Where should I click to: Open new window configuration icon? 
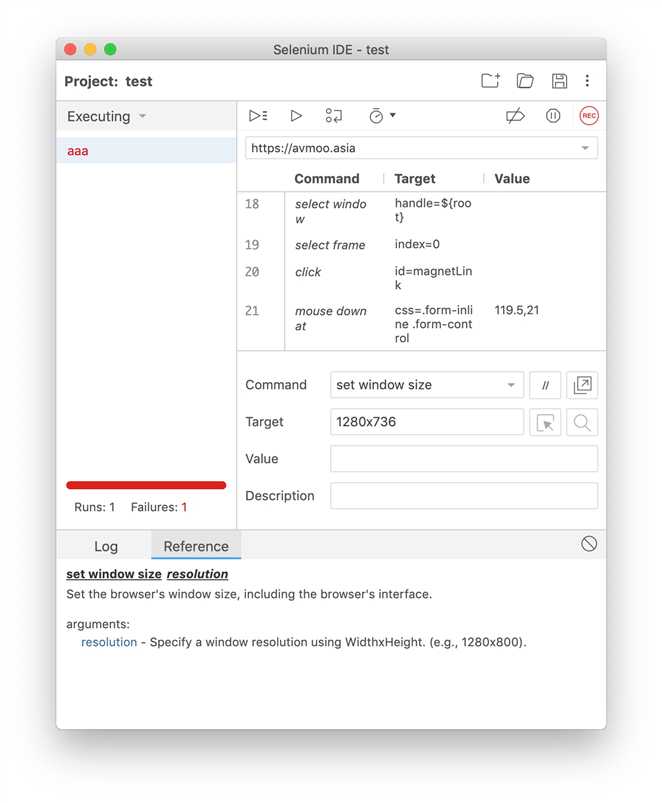[x=582, y=385]
